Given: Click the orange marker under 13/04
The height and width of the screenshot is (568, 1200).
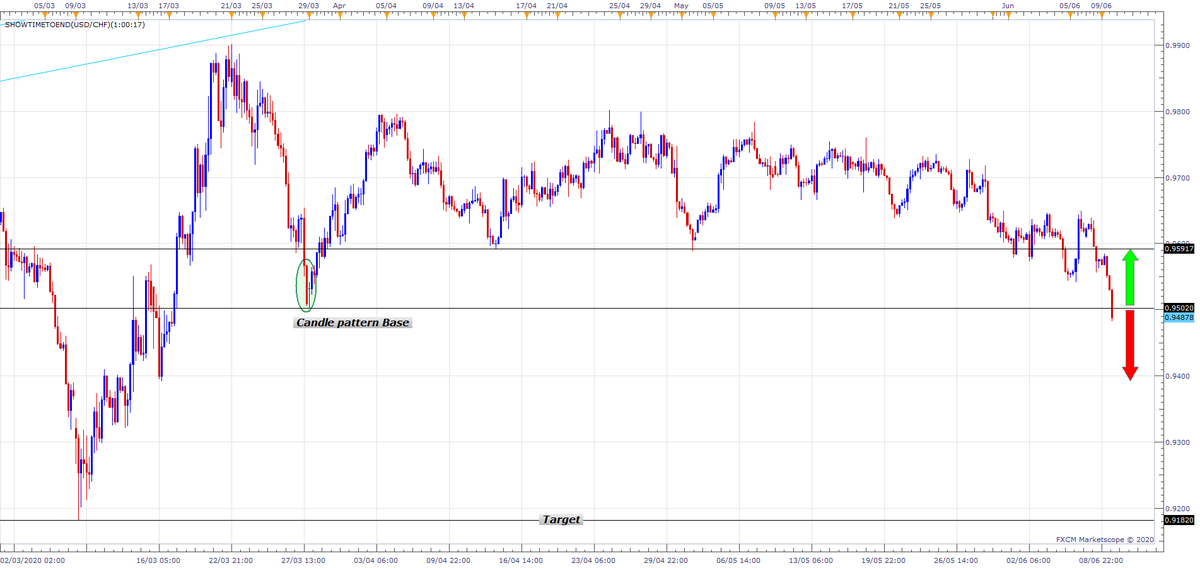Looking at the screenshot, I should (464, 15).
